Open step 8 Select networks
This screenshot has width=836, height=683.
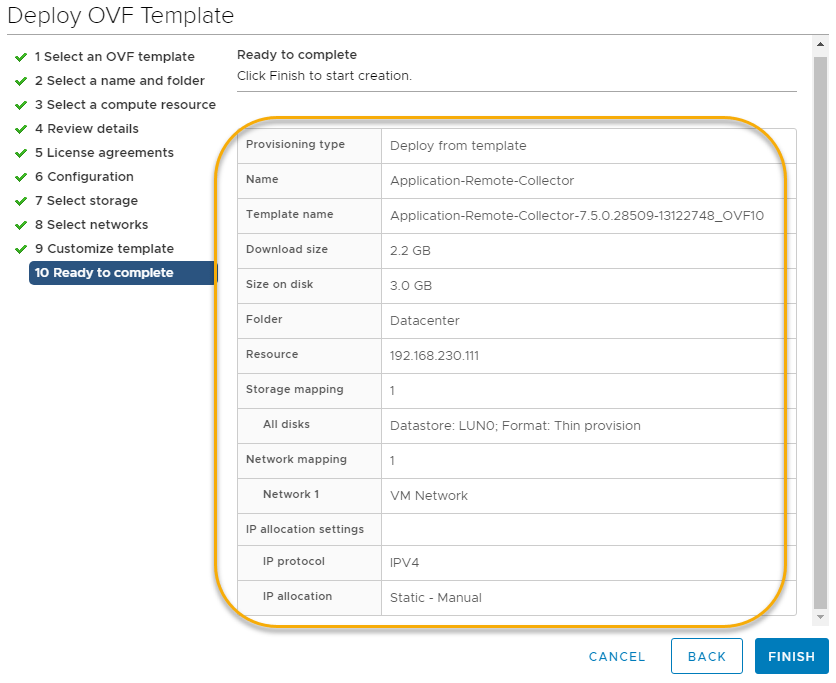(x=91, y=225)
